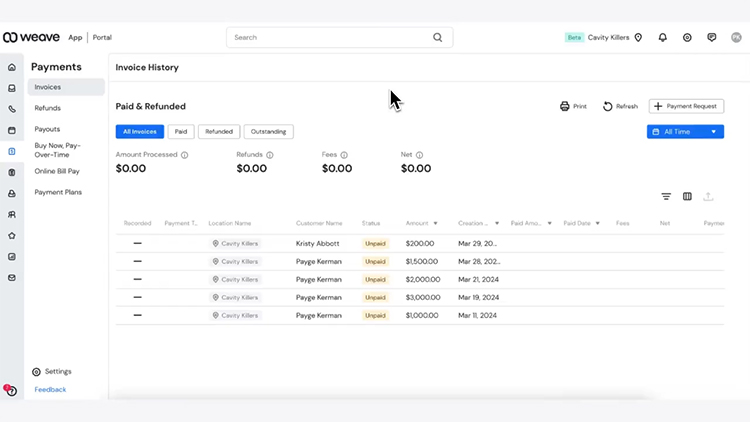
Task: Select the Paid filter chip
Action: tap(180, 132)
